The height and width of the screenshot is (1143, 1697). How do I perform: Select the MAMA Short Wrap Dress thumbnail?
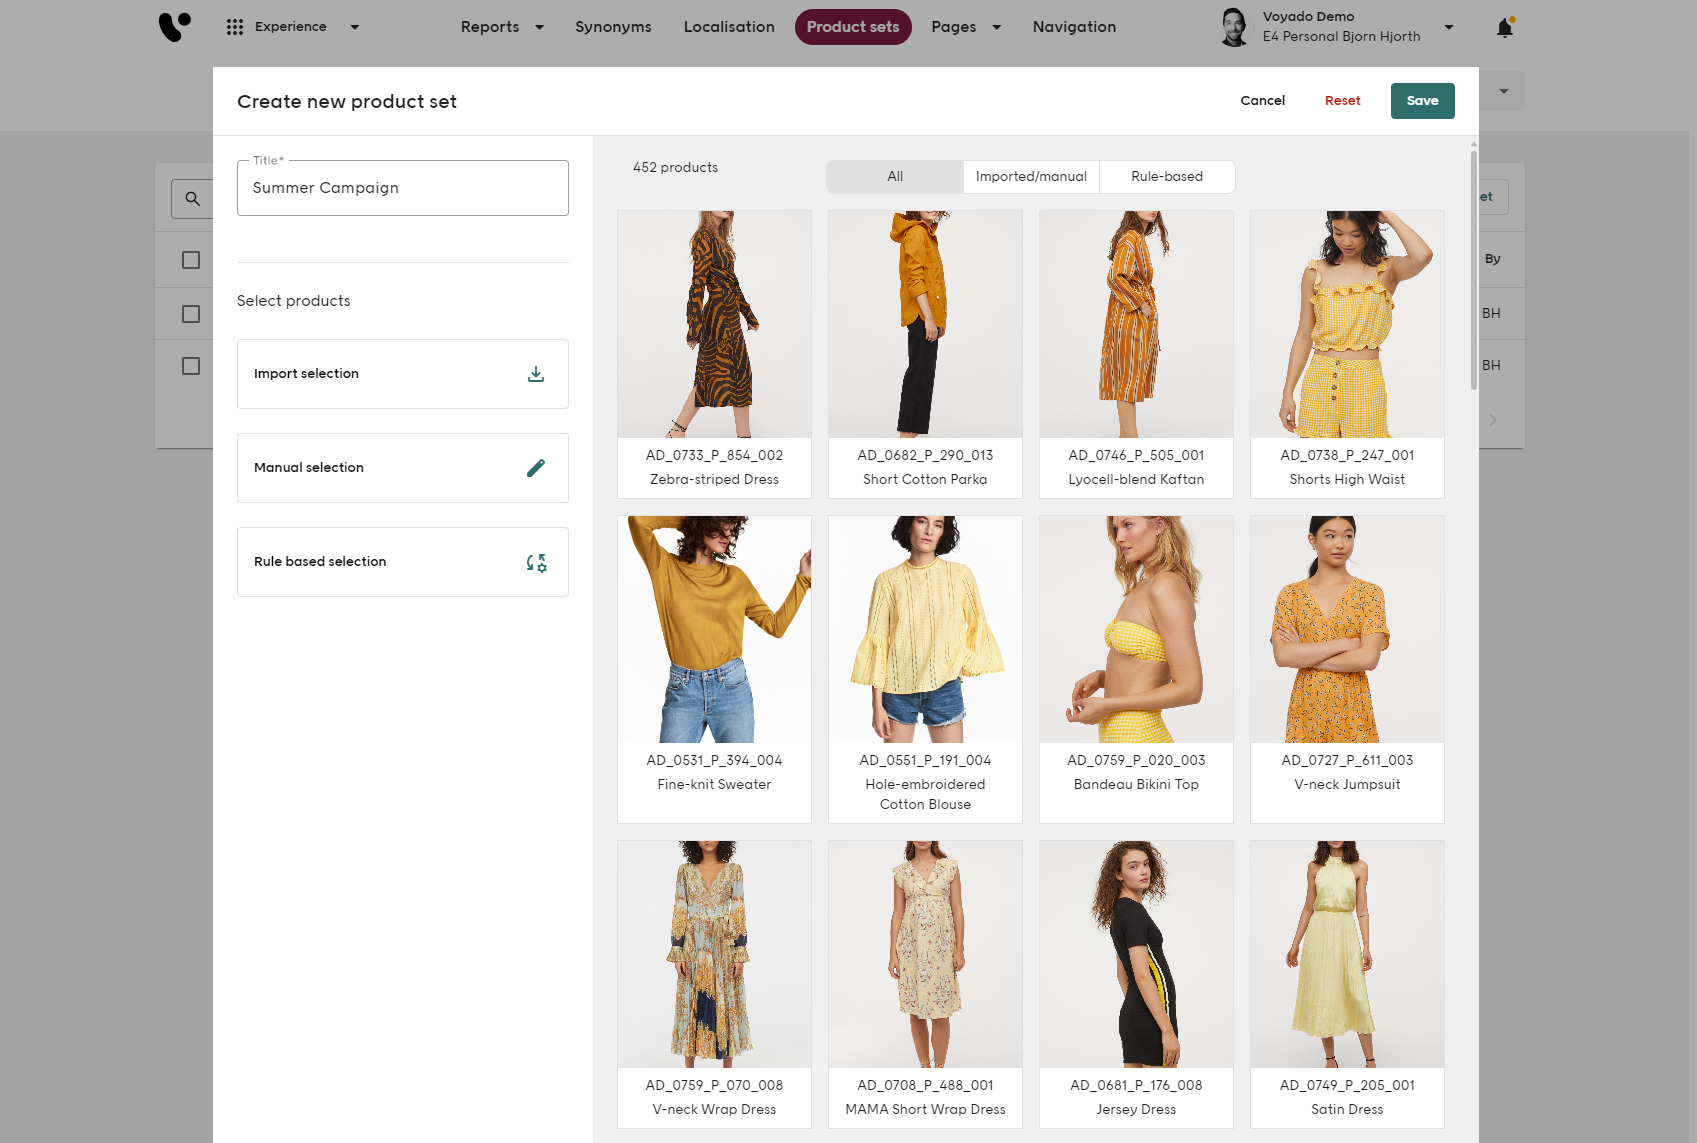(925, 954)
